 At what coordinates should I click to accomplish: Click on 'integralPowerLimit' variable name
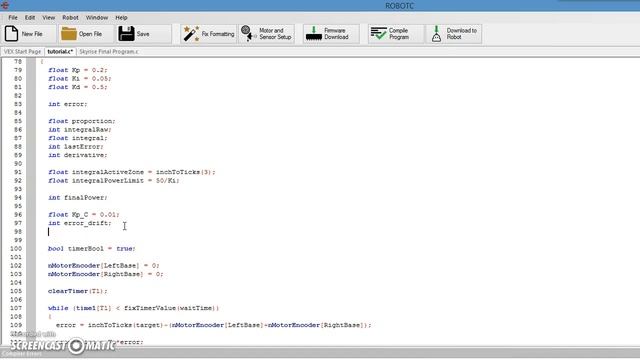(x=108, y=180)
